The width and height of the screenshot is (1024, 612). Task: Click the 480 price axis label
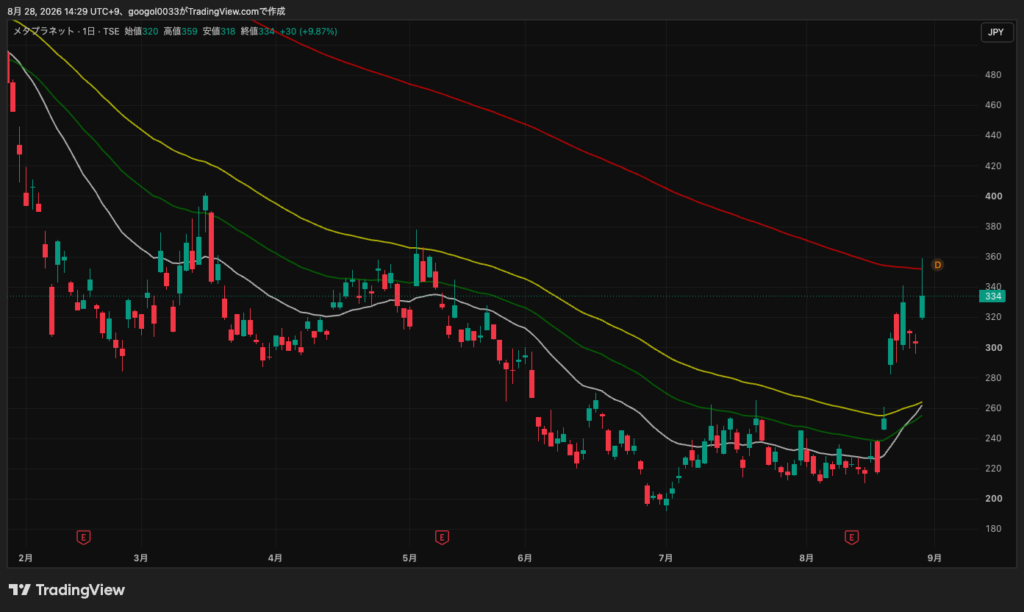(x=993, y=75)
